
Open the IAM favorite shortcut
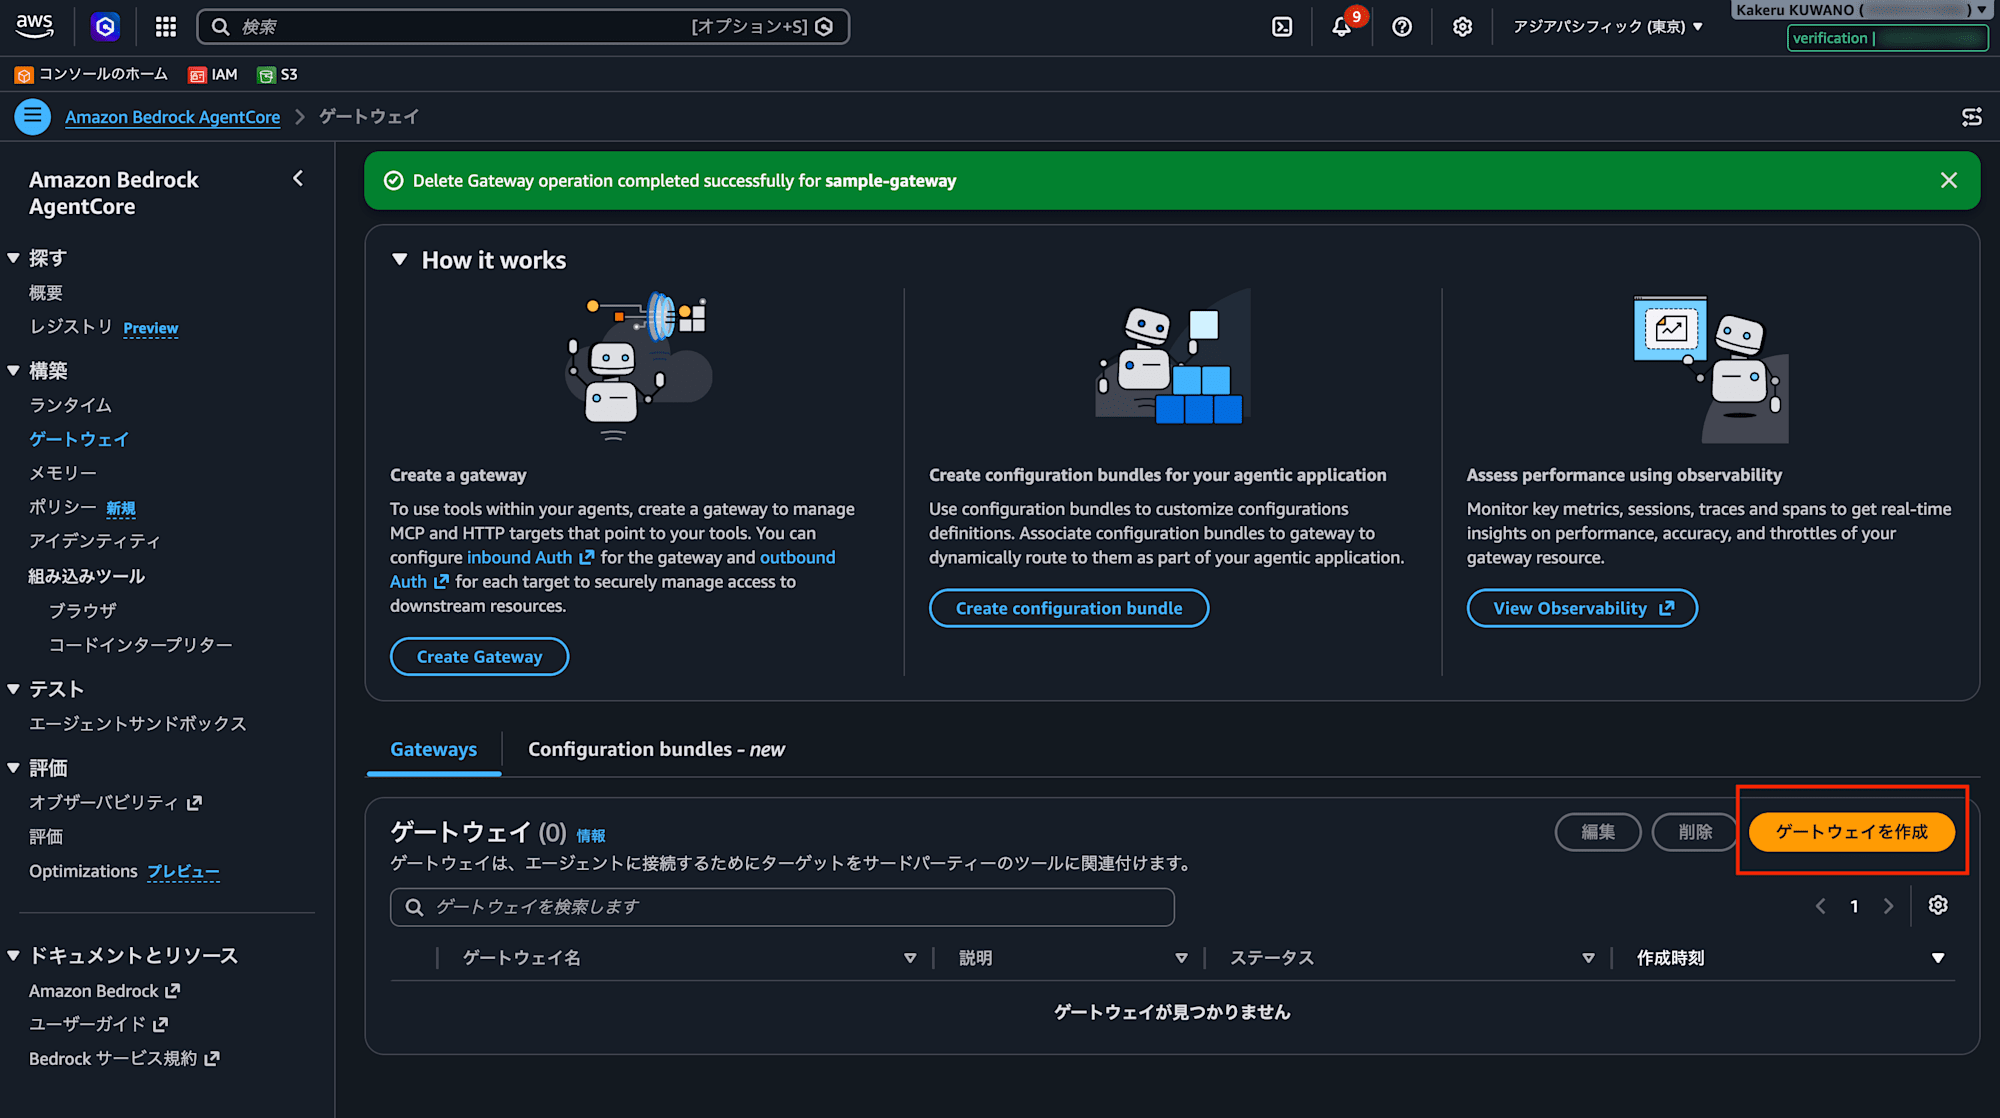[213, 75]
